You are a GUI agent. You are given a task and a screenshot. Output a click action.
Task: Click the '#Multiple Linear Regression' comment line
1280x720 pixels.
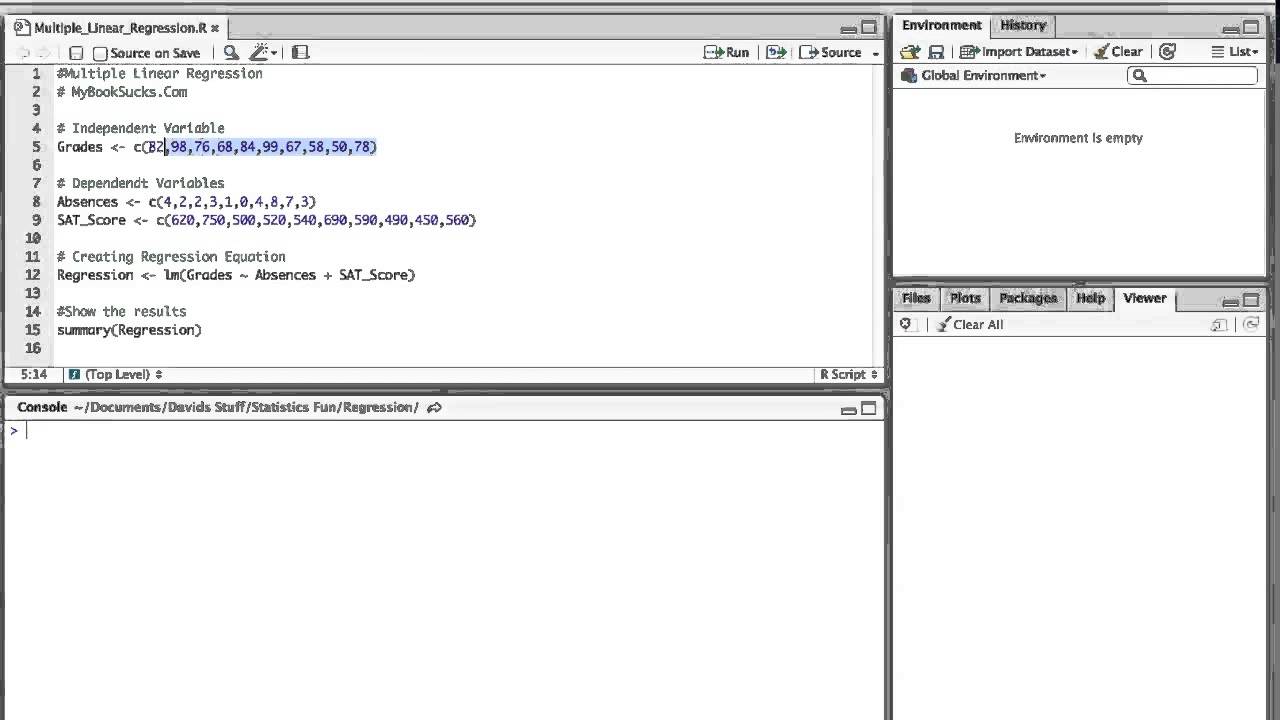[x=159, y=73]
